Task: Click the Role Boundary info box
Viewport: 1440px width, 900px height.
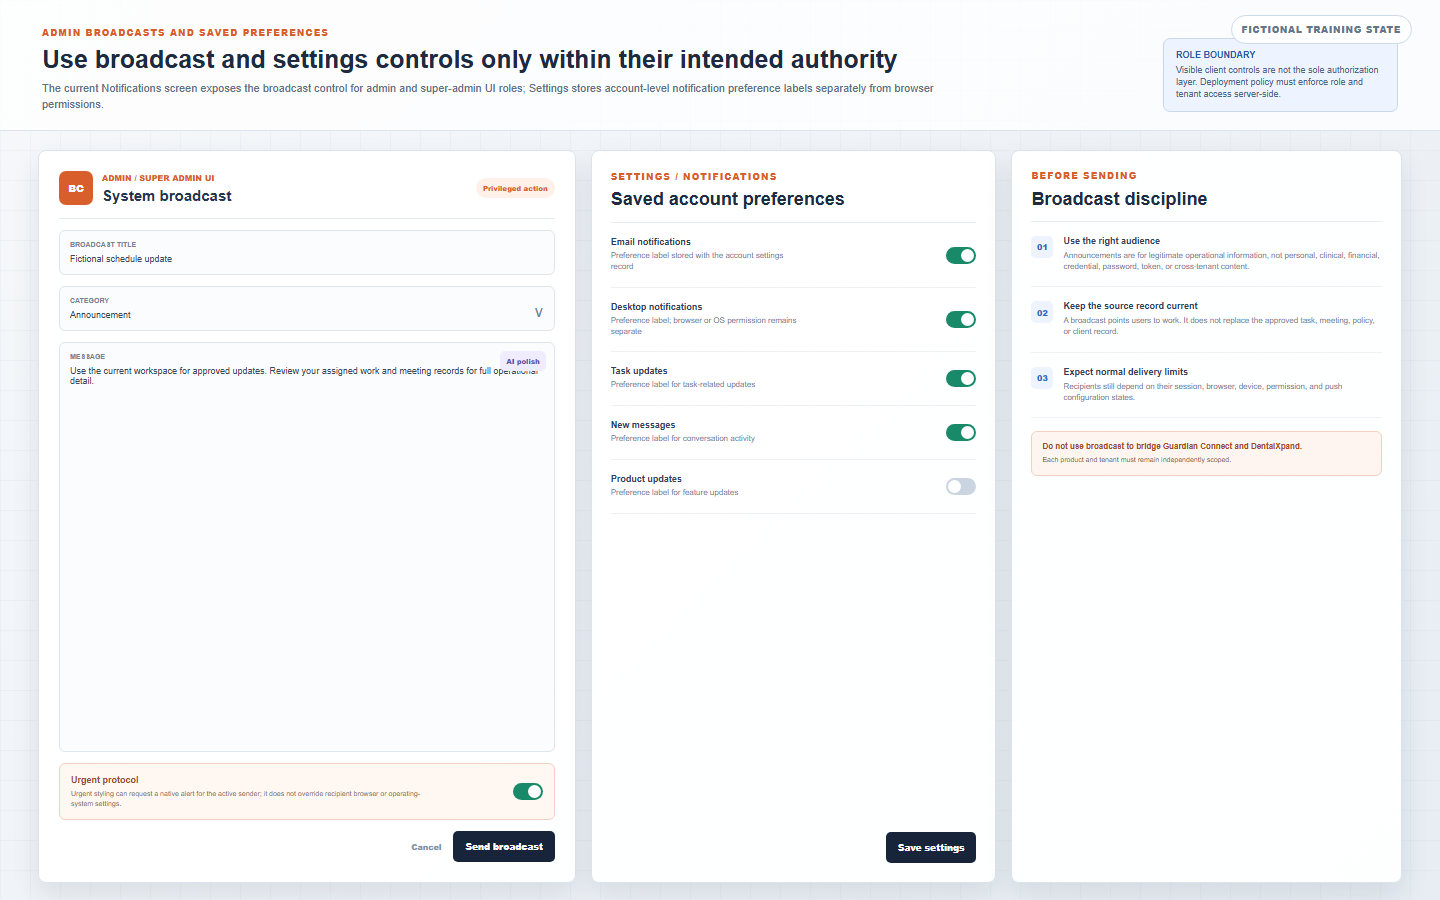Action: 1280,75
